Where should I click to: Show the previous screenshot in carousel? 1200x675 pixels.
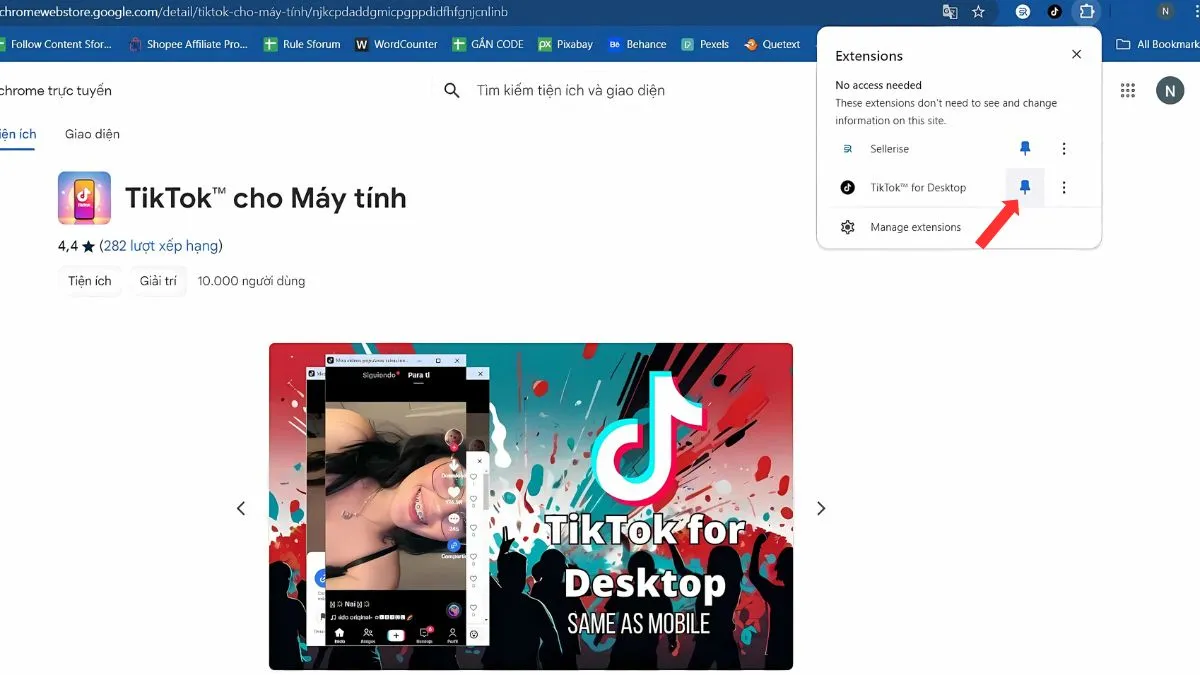coord(241,508)
